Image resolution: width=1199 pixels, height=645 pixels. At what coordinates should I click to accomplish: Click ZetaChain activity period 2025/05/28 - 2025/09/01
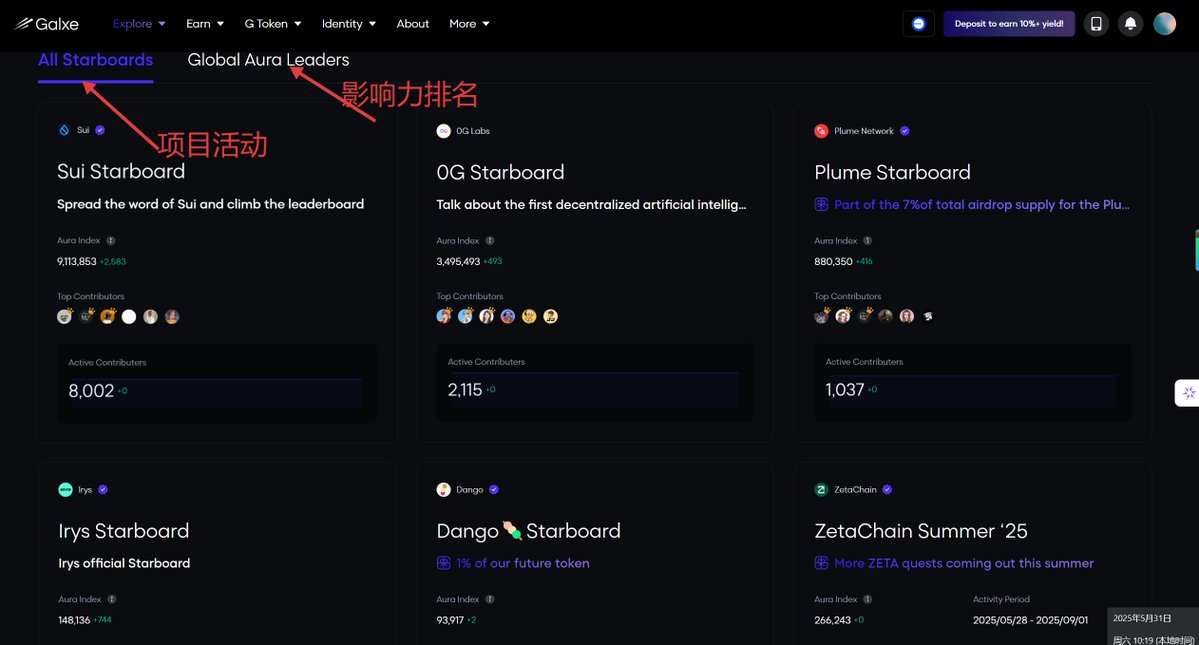(x=1030, y=620)
